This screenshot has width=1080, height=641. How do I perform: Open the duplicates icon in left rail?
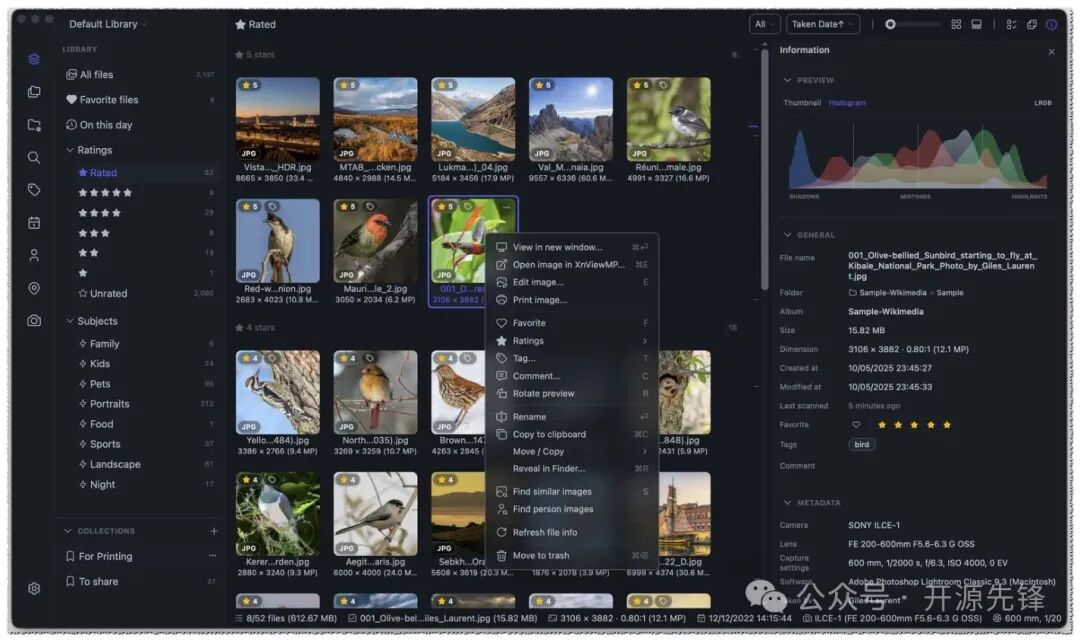[34, 92]
